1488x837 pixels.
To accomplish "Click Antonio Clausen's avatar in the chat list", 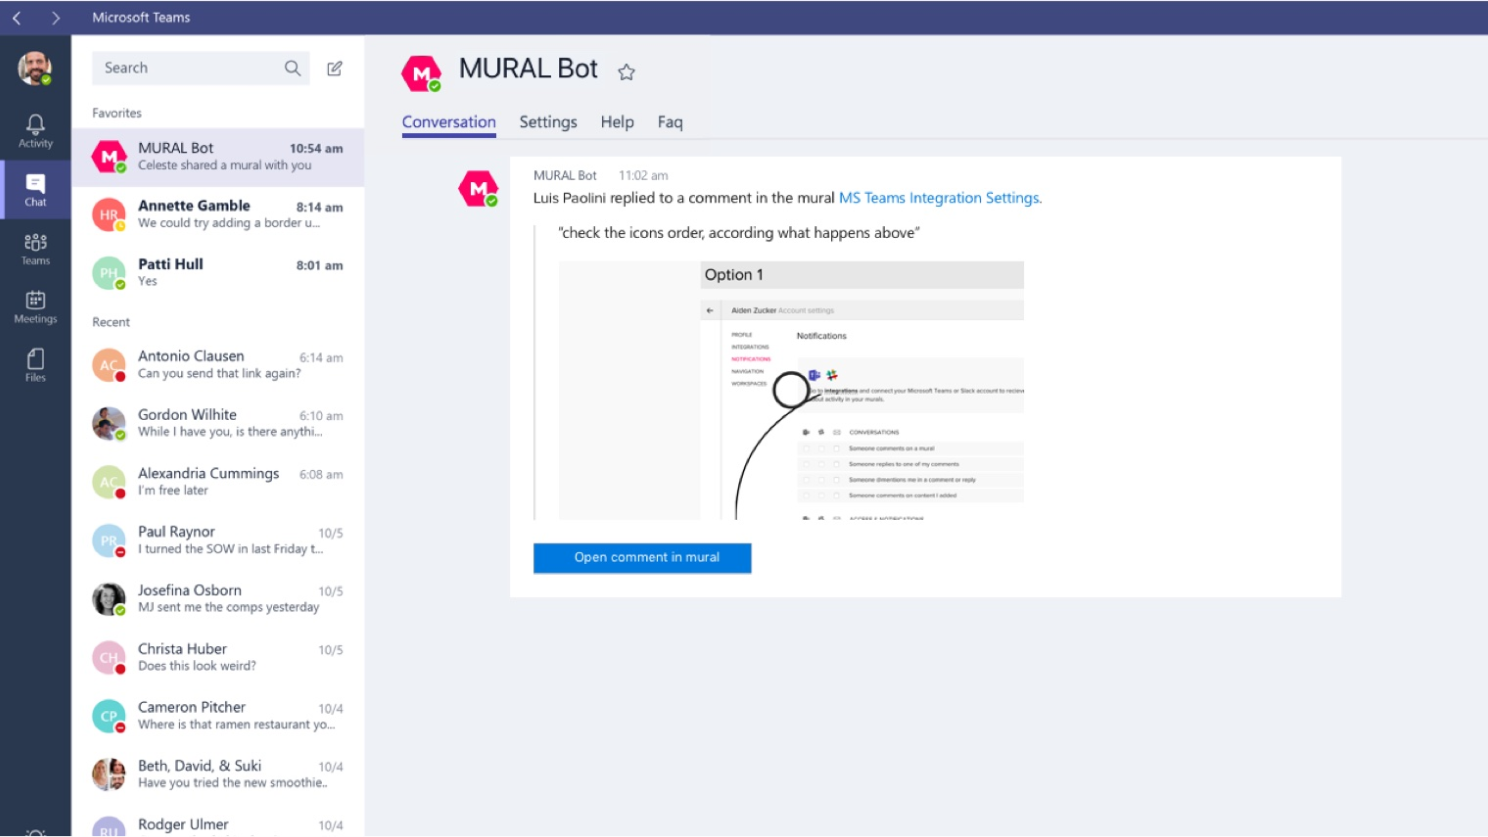I will click(x=109, y=365).
